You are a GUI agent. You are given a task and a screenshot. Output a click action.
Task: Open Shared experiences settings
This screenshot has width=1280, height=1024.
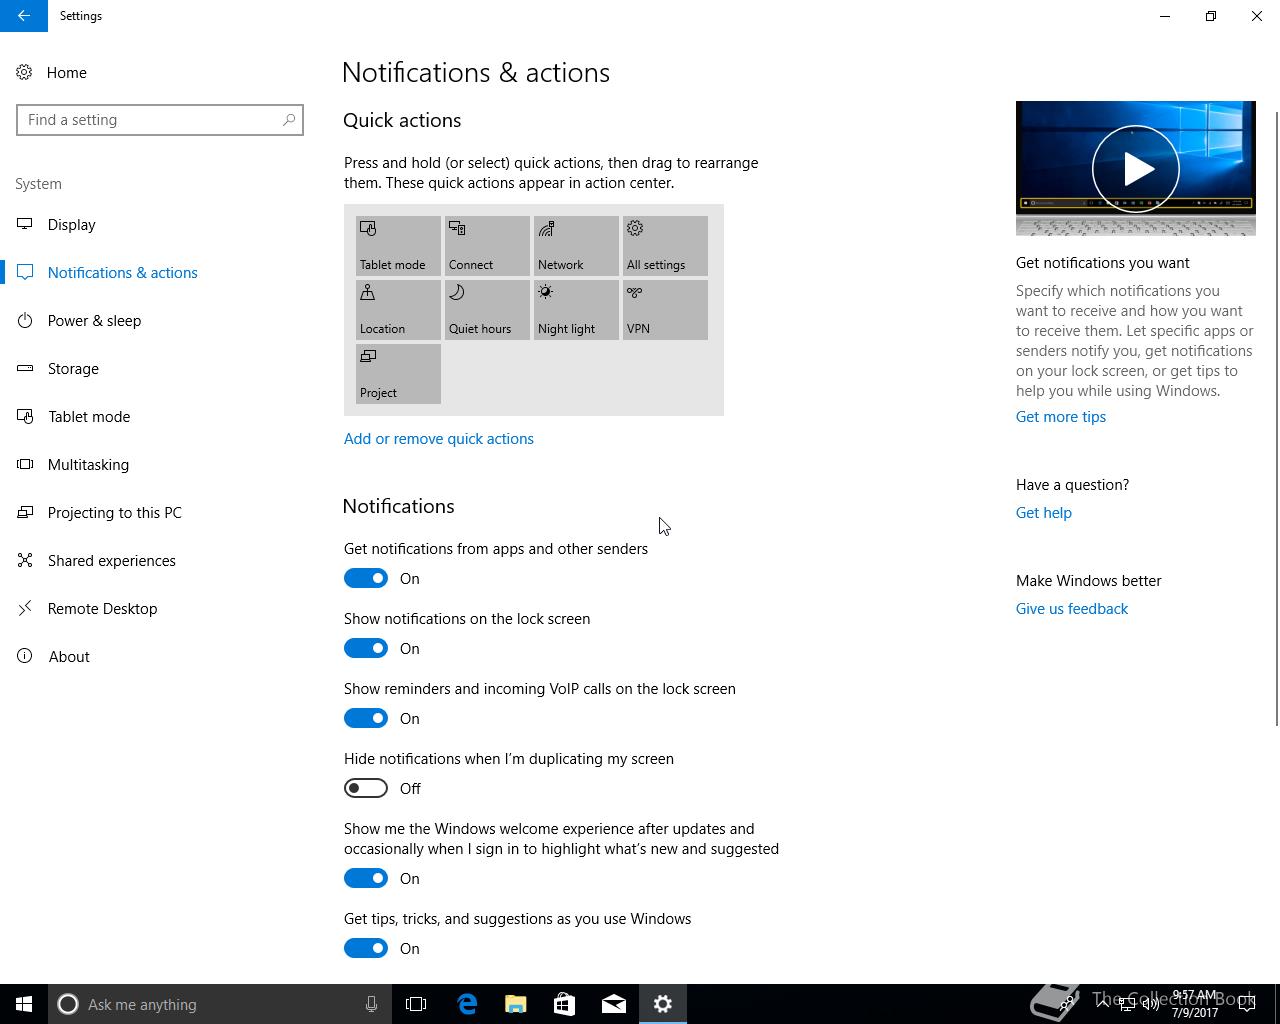160,560
